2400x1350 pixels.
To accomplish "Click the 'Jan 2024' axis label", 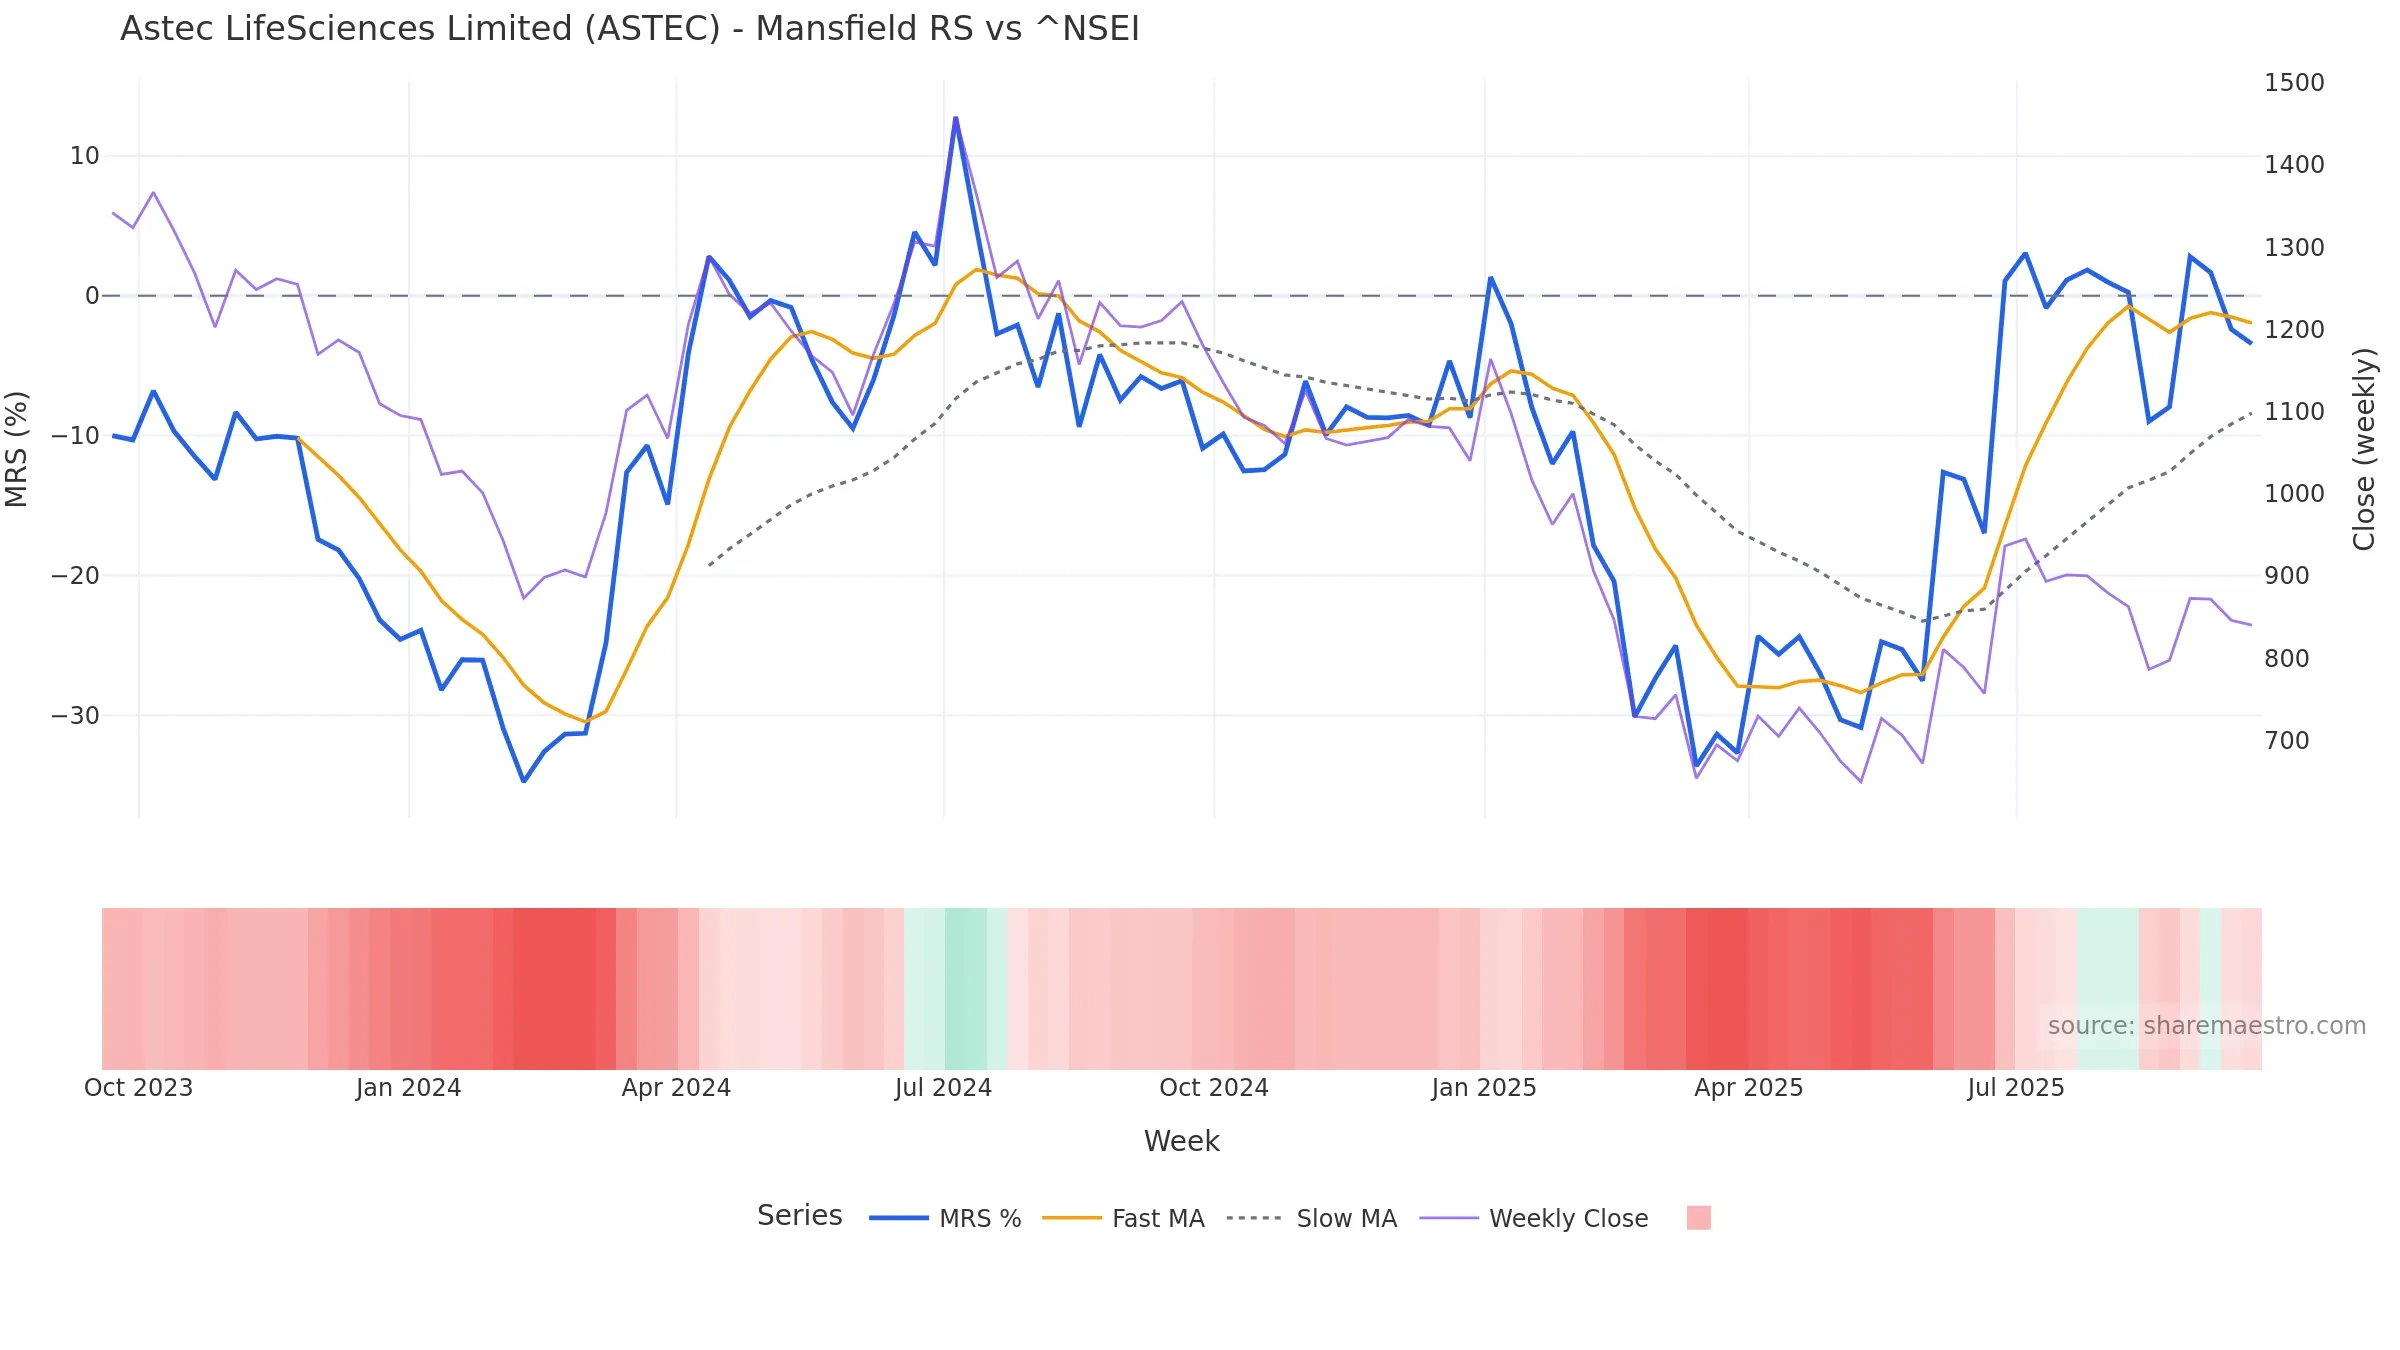I will coord(408,1088).
